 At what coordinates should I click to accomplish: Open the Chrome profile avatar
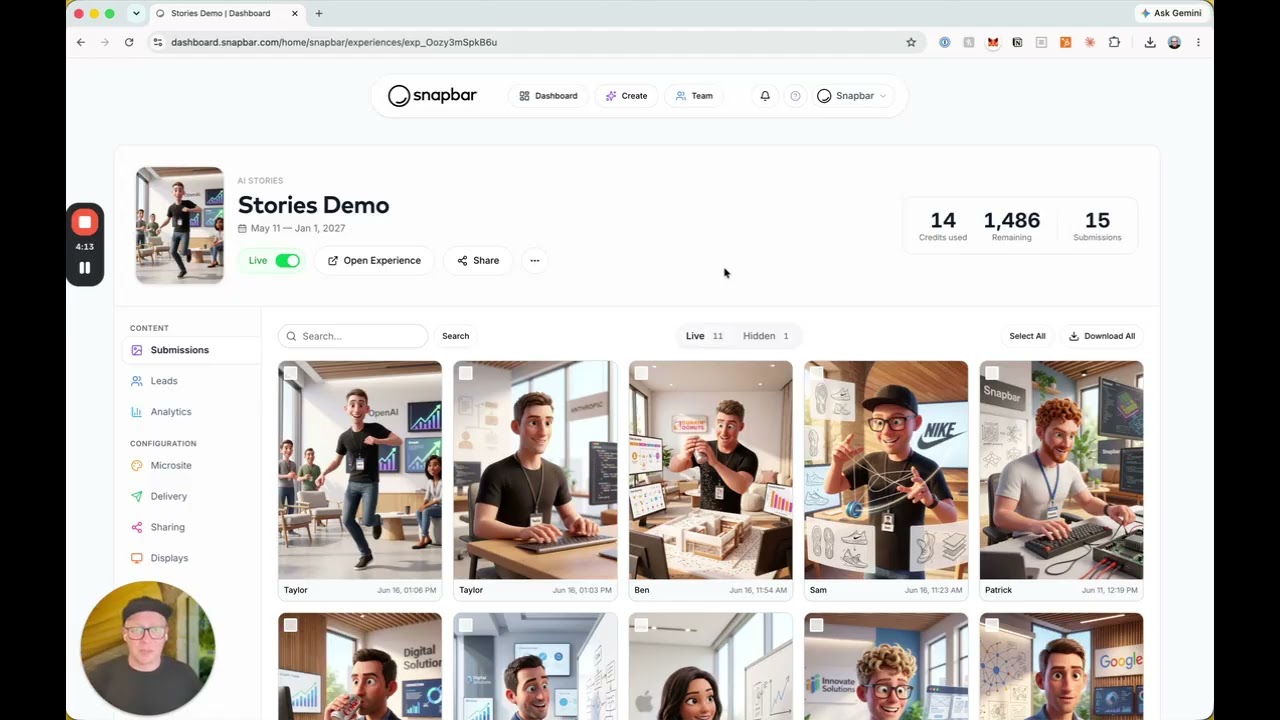(1174, 42)
